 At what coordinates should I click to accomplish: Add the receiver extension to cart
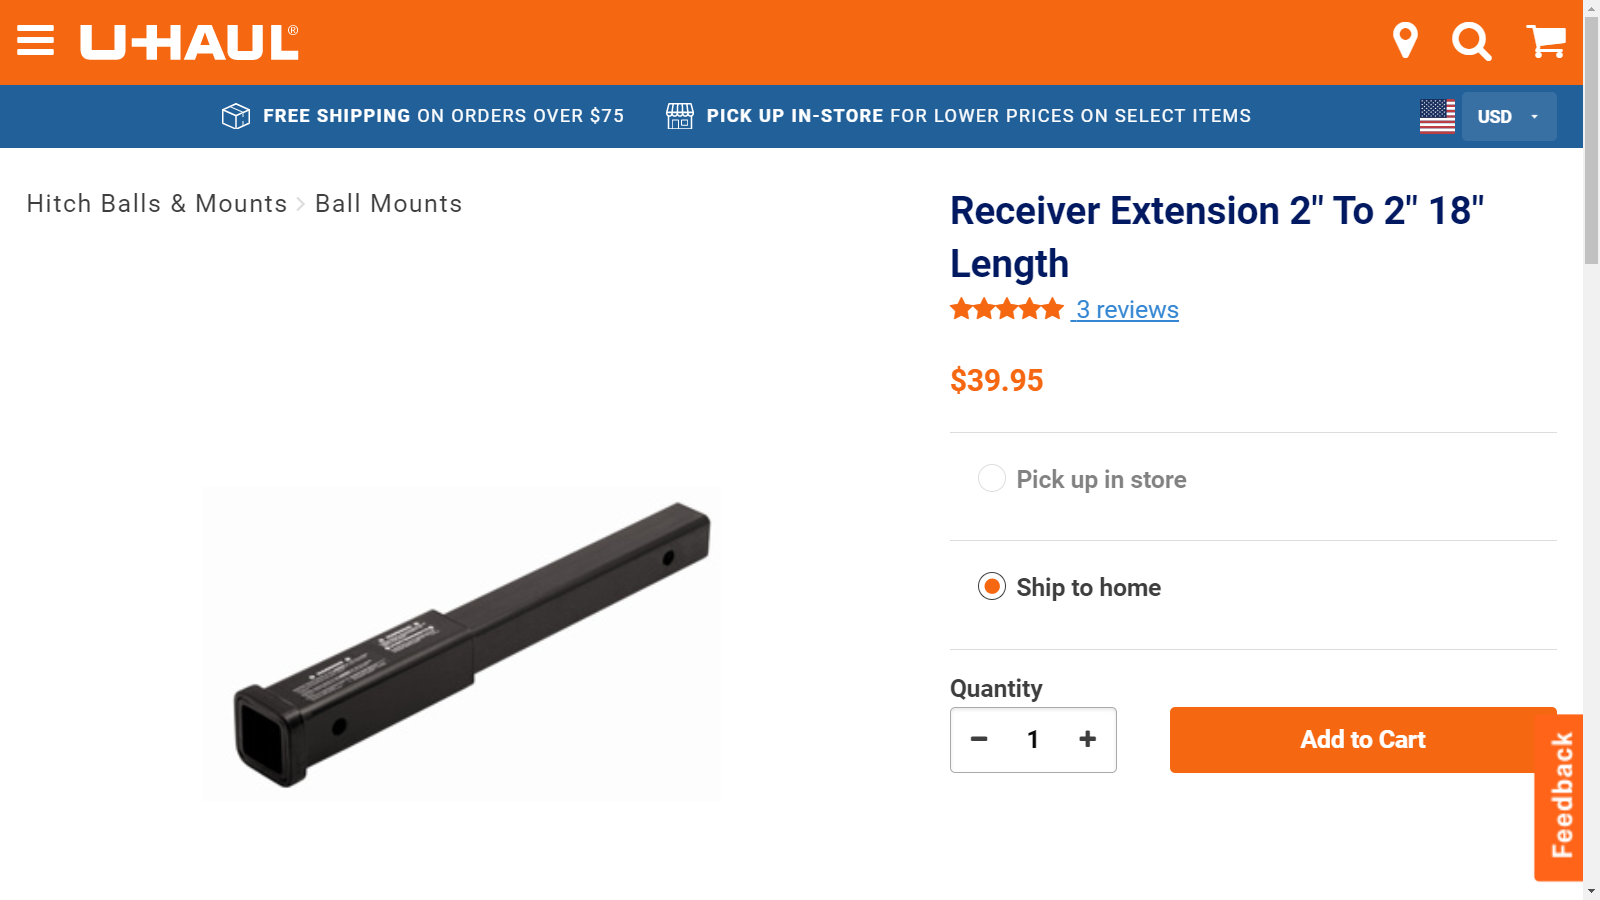pos(1363,740)
